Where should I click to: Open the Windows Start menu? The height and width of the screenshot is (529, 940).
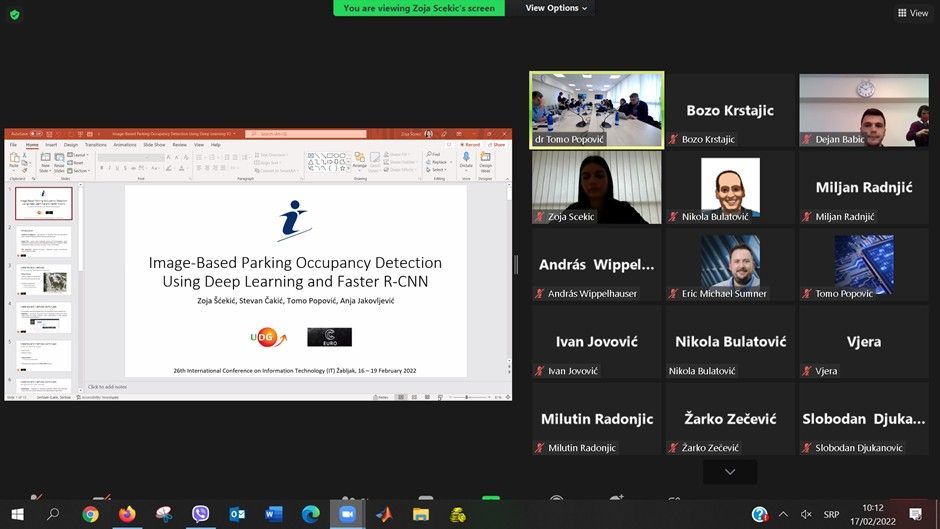click(x=17, y=514)
